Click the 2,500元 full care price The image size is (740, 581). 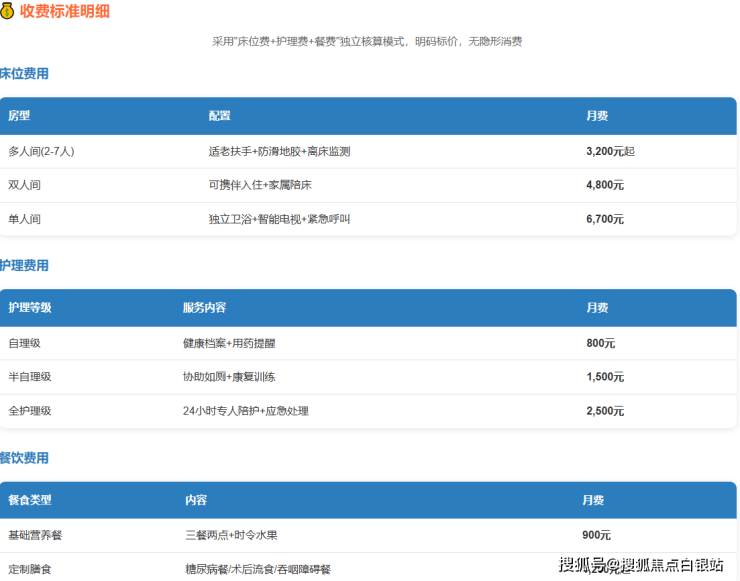click(x=604, y=411)
